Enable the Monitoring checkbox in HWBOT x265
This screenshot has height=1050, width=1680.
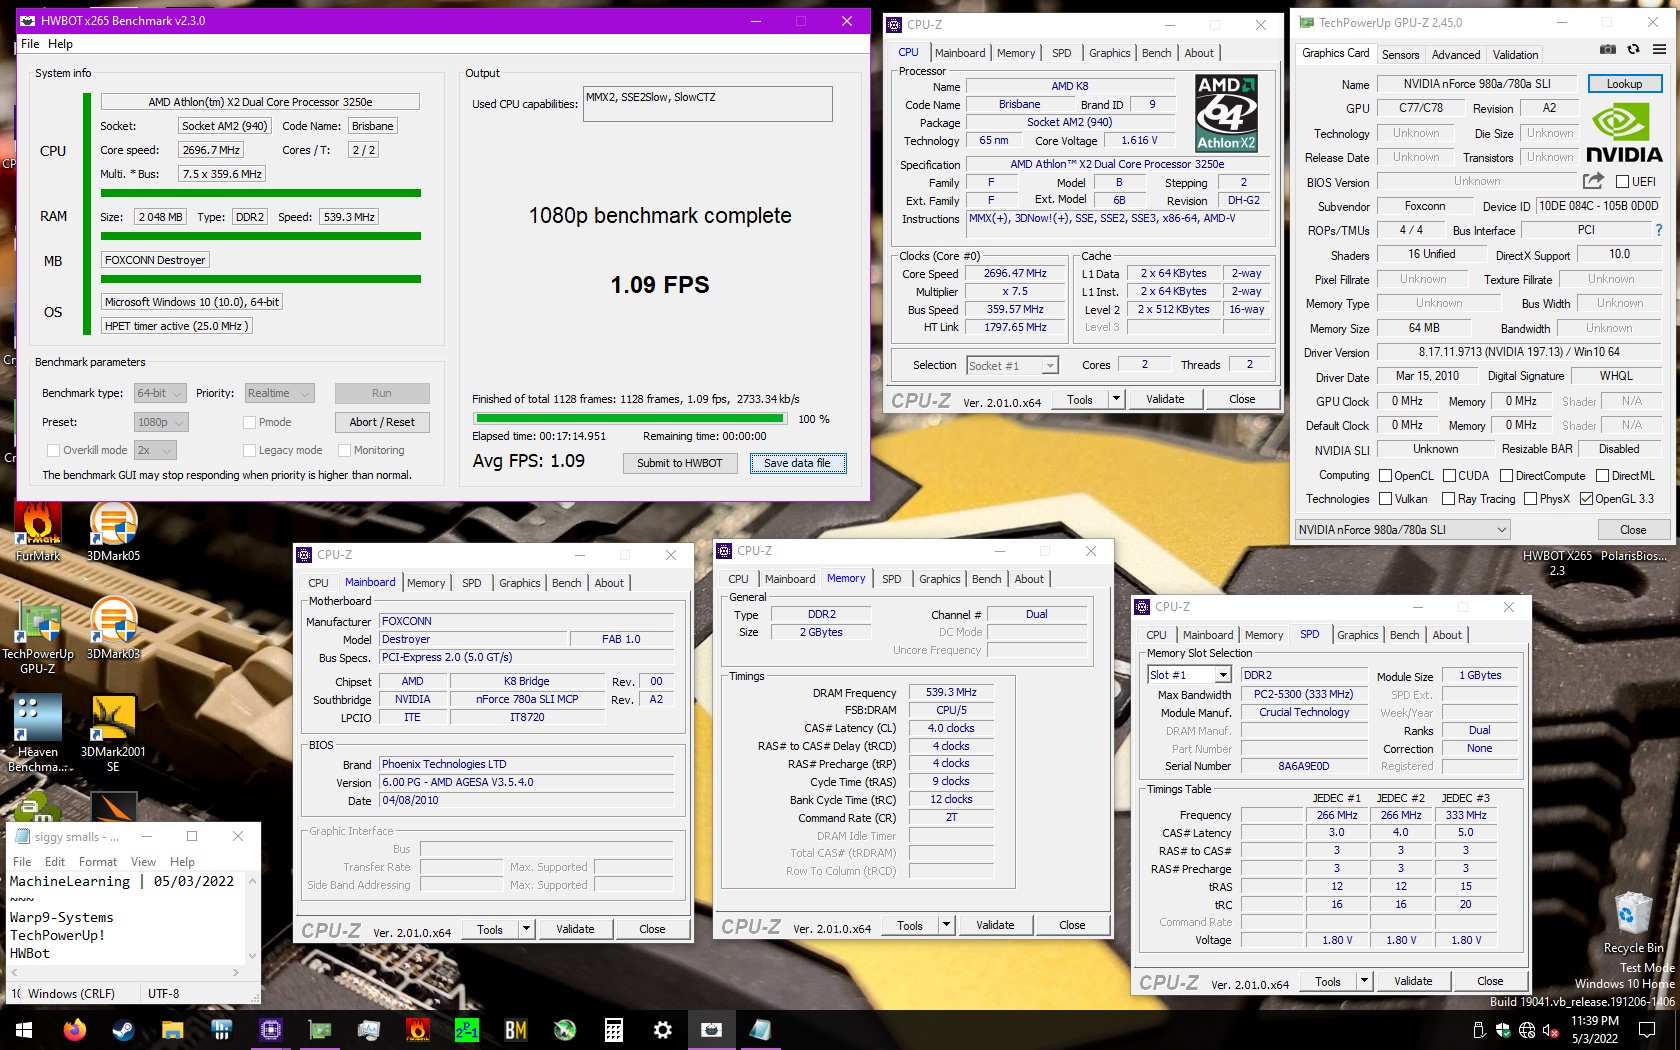coord(344,451)
